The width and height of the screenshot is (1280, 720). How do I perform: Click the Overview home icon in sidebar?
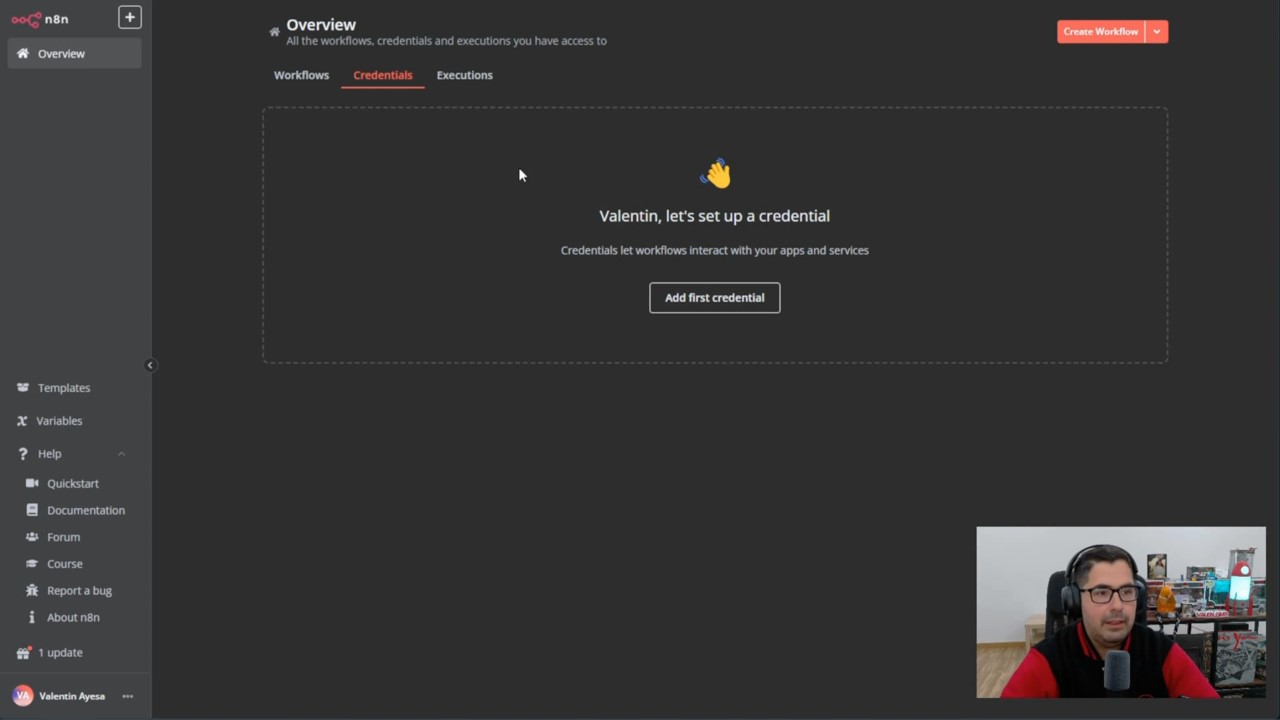23,53
